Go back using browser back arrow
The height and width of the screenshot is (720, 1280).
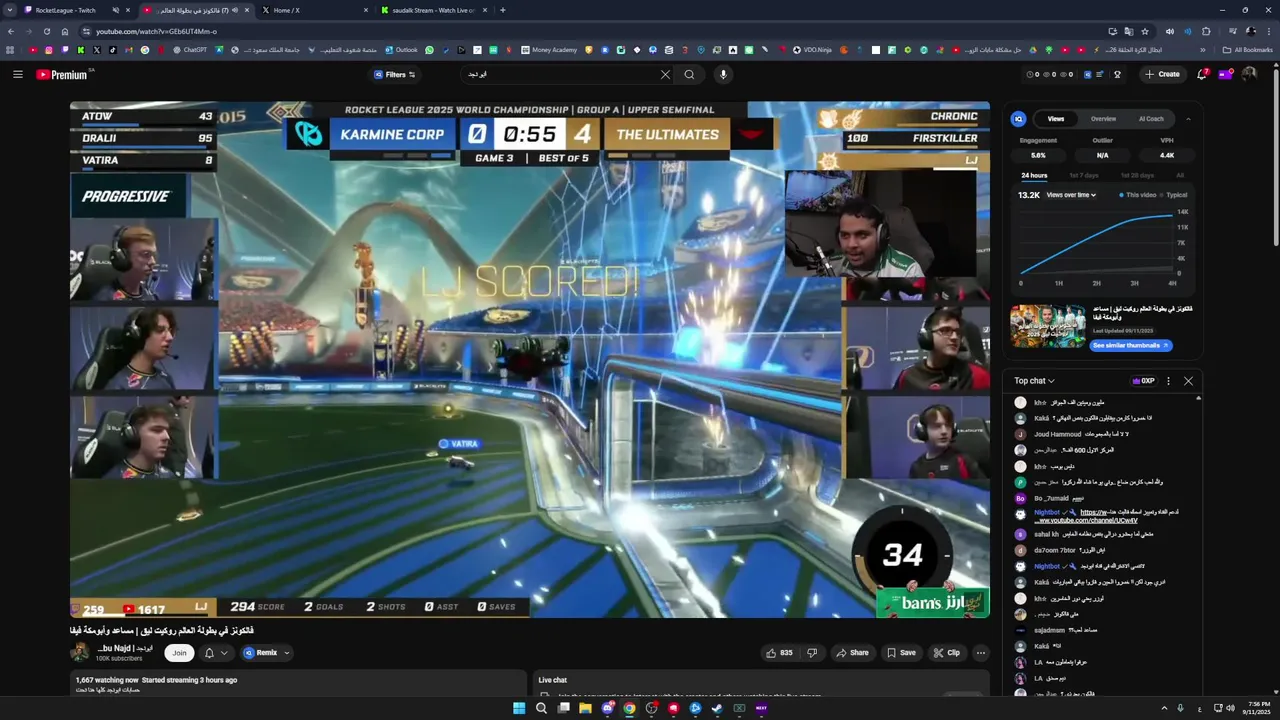[x=12, y=31]
